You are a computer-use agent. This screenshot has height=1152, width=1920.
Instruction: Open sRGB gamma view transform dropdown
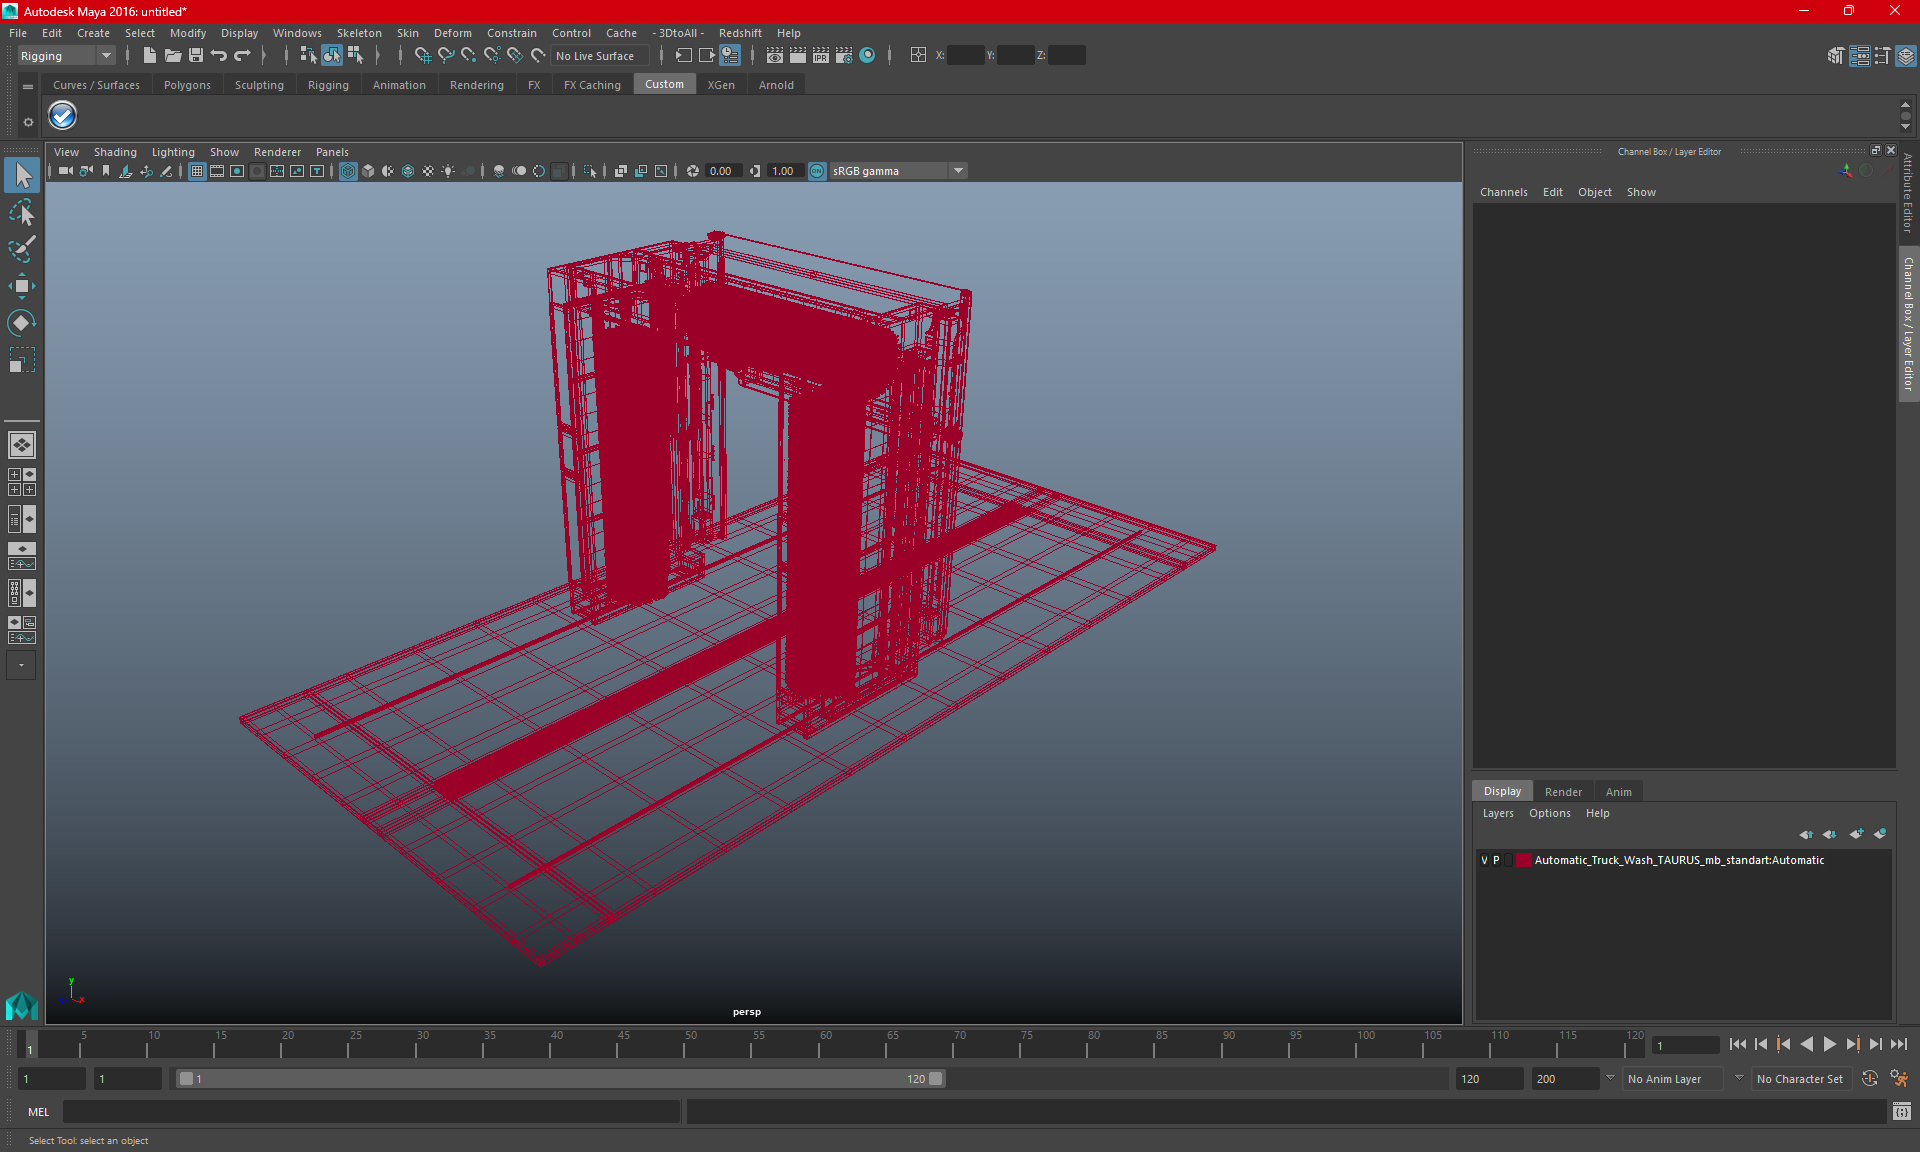pos(899,171)
